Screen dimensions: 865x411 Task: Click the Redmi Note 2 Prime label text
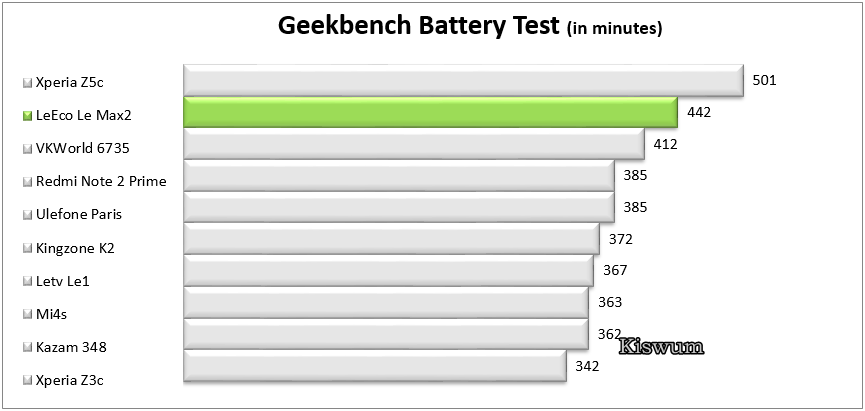click(x=101, y=182)
